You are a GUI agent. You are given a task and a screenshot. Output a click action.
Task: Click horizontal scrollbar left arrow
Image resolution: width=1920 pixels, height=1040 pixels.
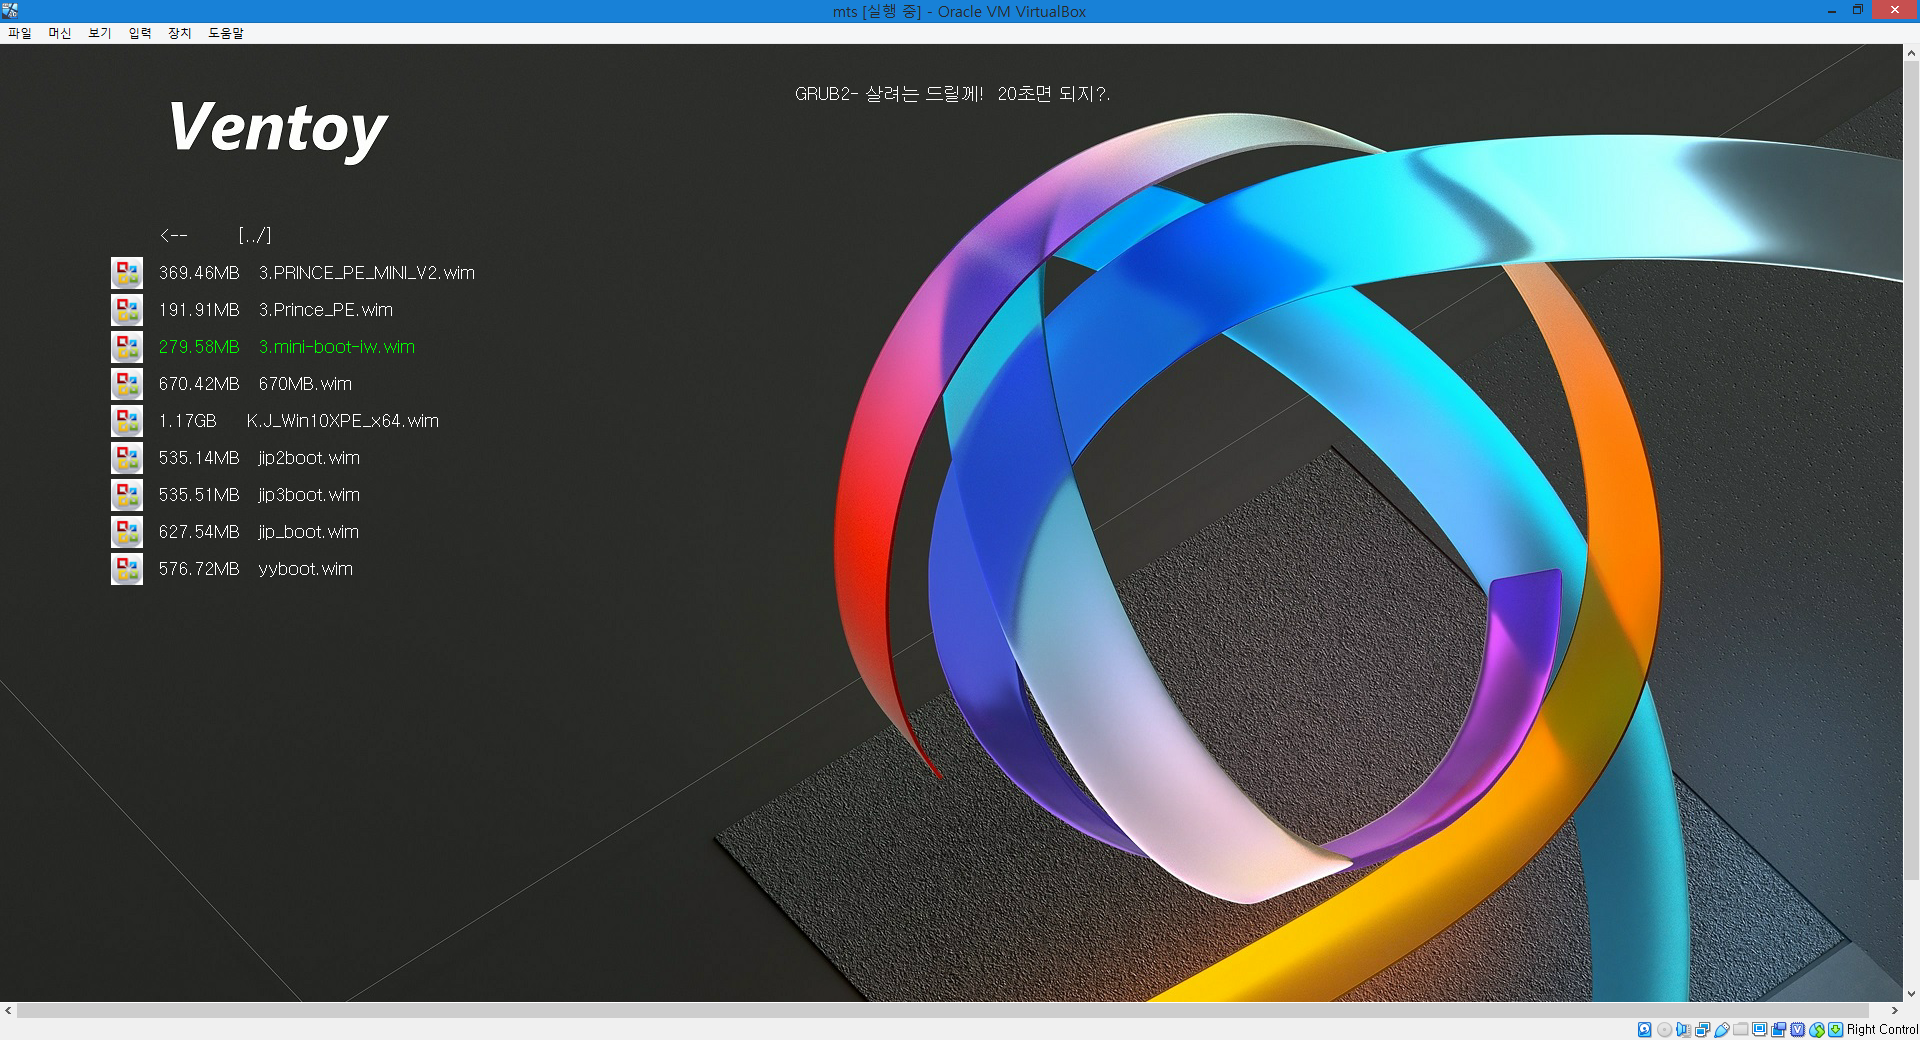coord(8,1011)
